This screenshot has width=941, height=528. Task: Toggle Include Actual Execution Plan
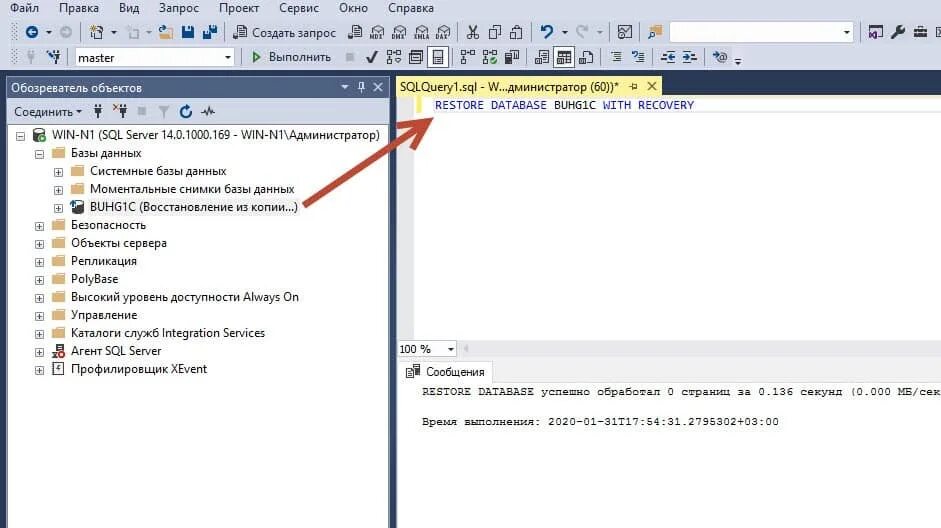[x=467, y=57]
